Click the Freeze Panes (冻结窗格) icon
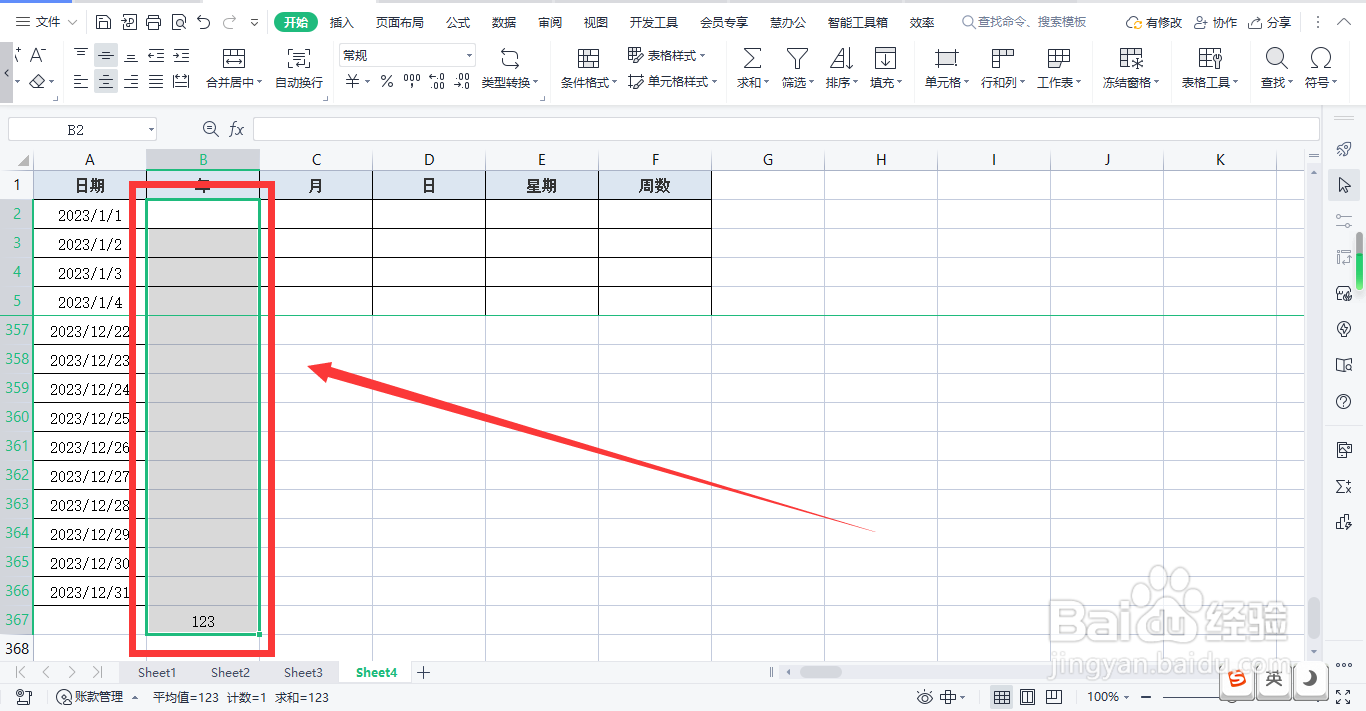 click(x=1131, y=58)
